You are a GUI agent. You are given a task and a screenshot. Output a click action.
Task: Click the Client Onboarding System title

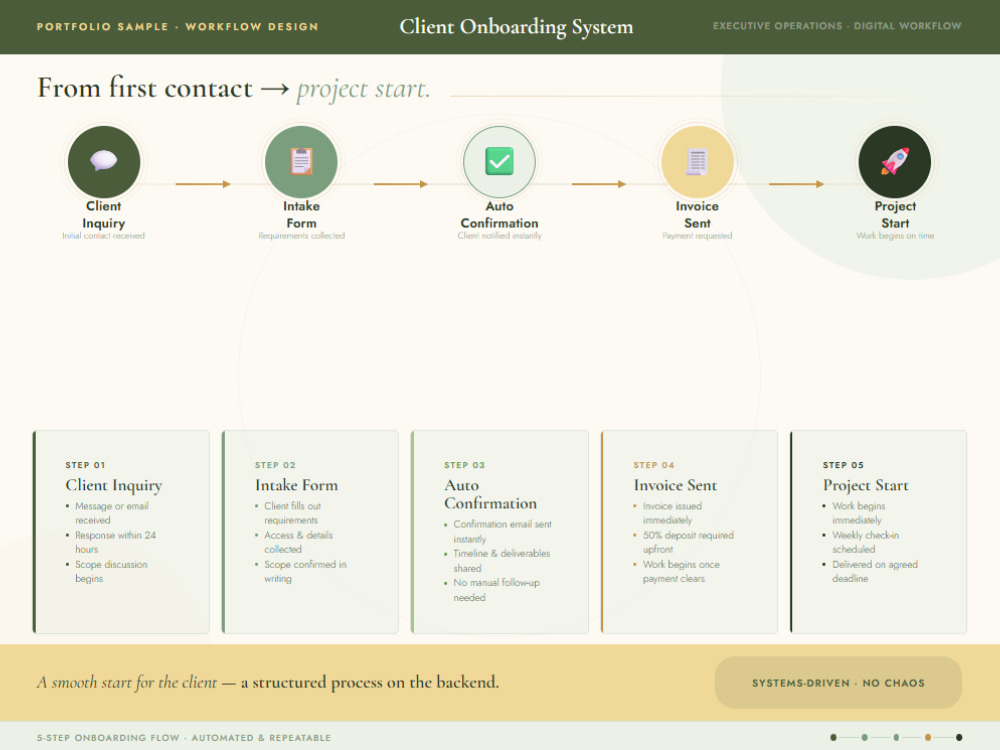coord(517,27)
